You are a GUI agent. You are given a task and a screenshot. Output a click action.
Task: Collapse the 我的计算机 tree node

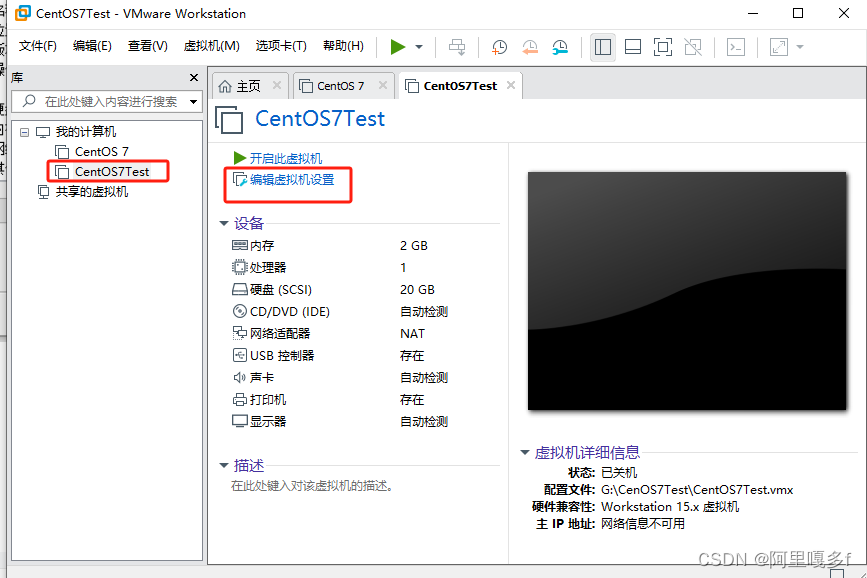pyautogui.click(x=24, y=130)
